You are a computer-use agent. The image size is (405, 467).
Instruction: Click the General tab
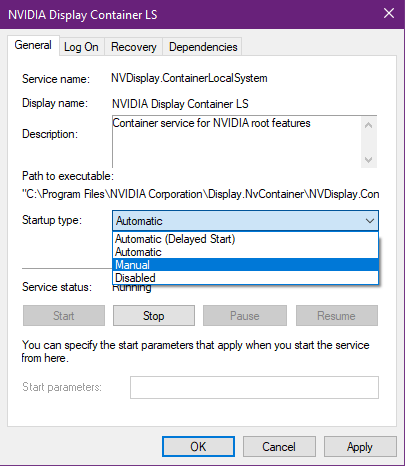coord(33,45)
